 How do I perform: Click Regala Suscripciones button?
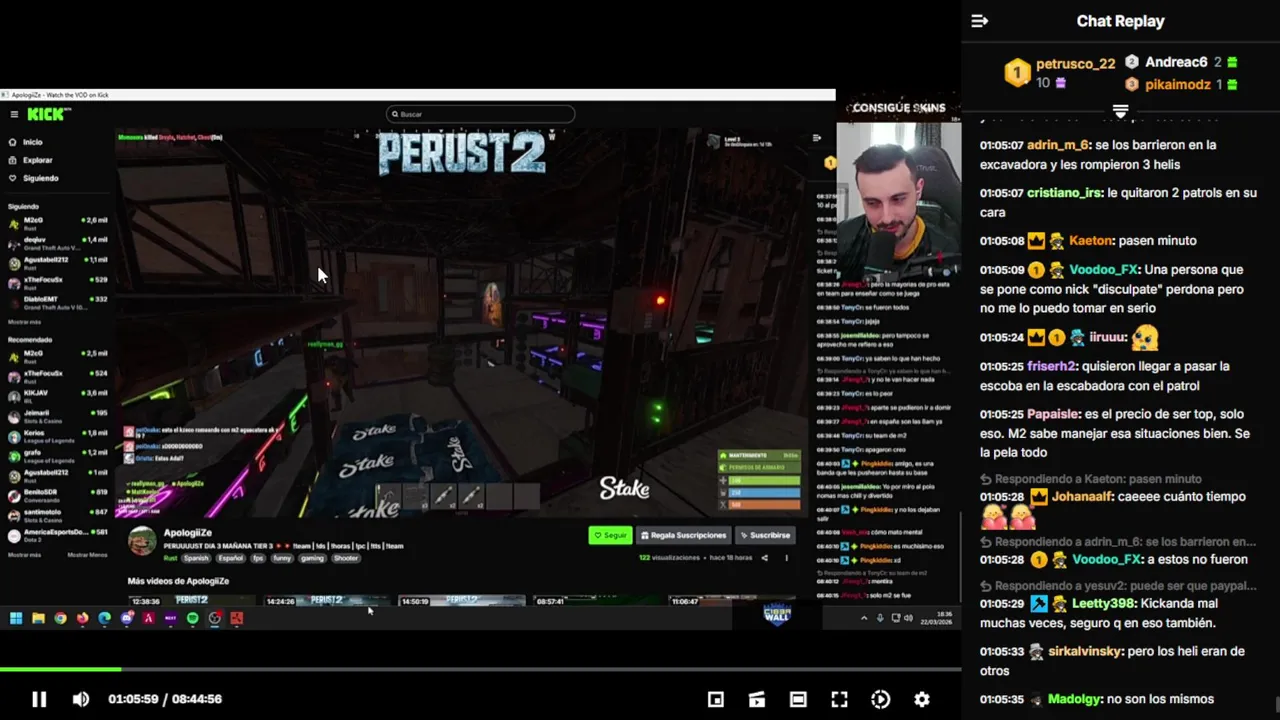[684, 535]
